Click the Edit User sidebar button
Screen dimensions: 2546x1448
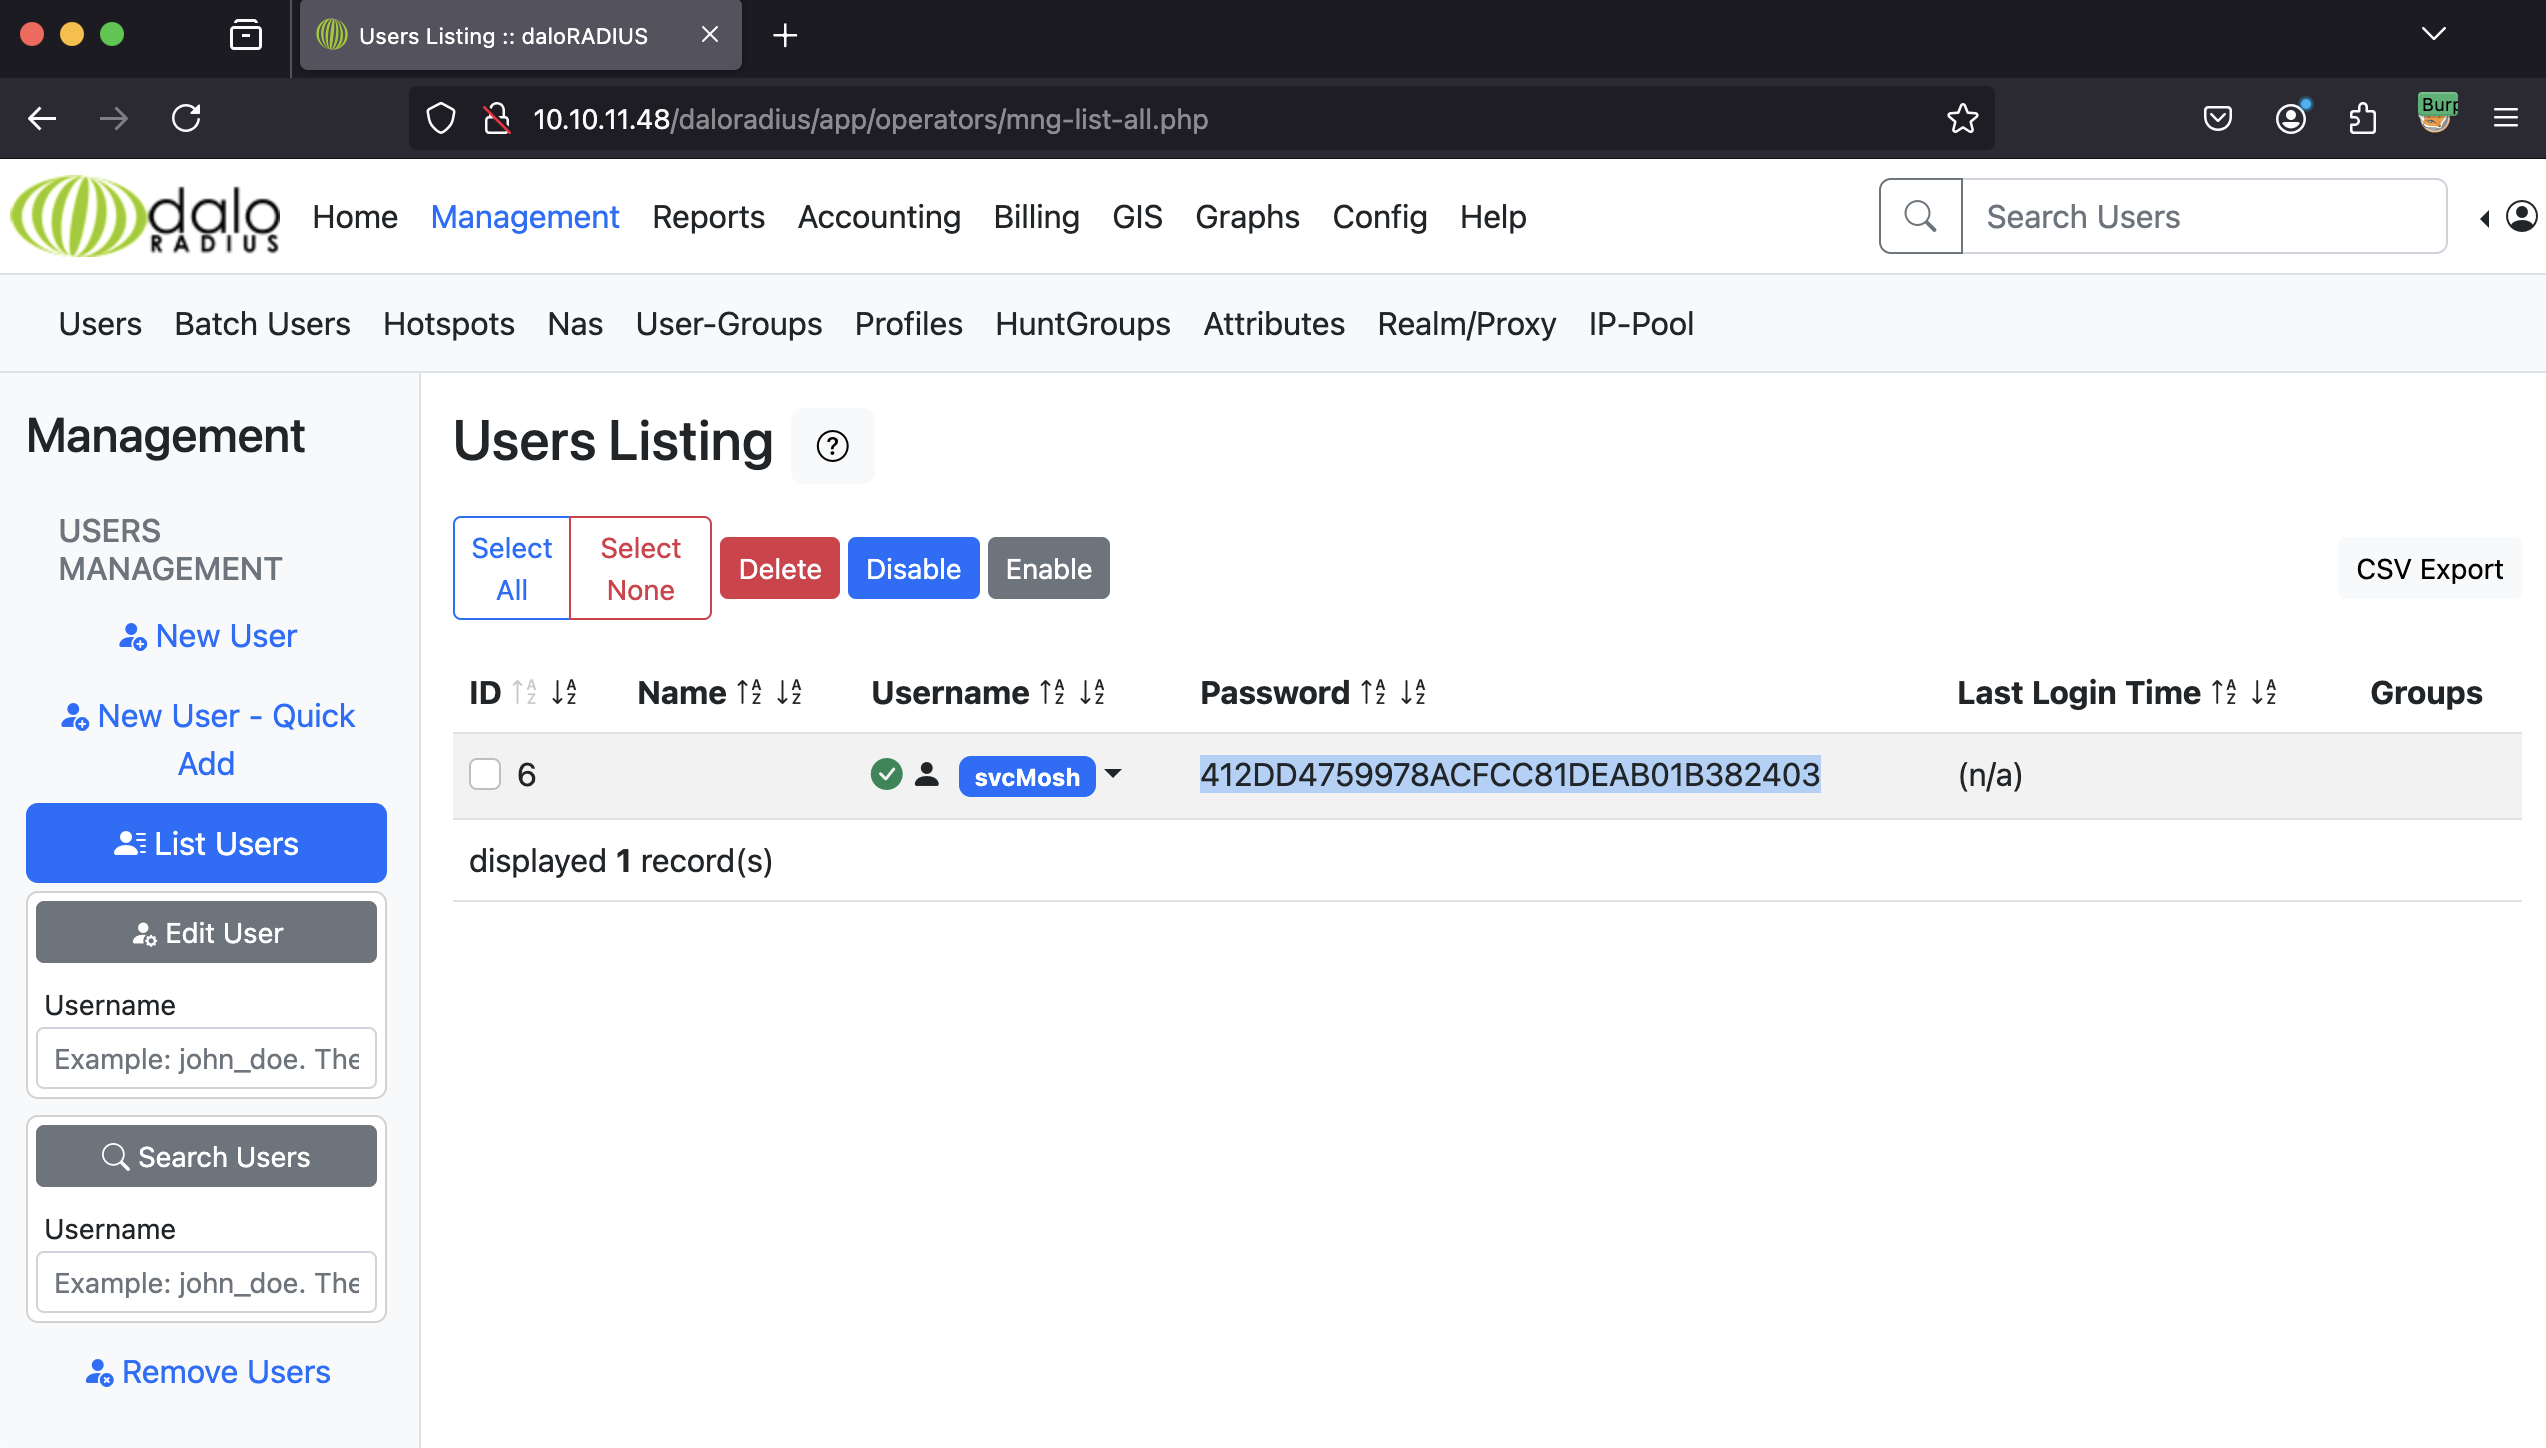pyautogui.click(x=207, y=932)
